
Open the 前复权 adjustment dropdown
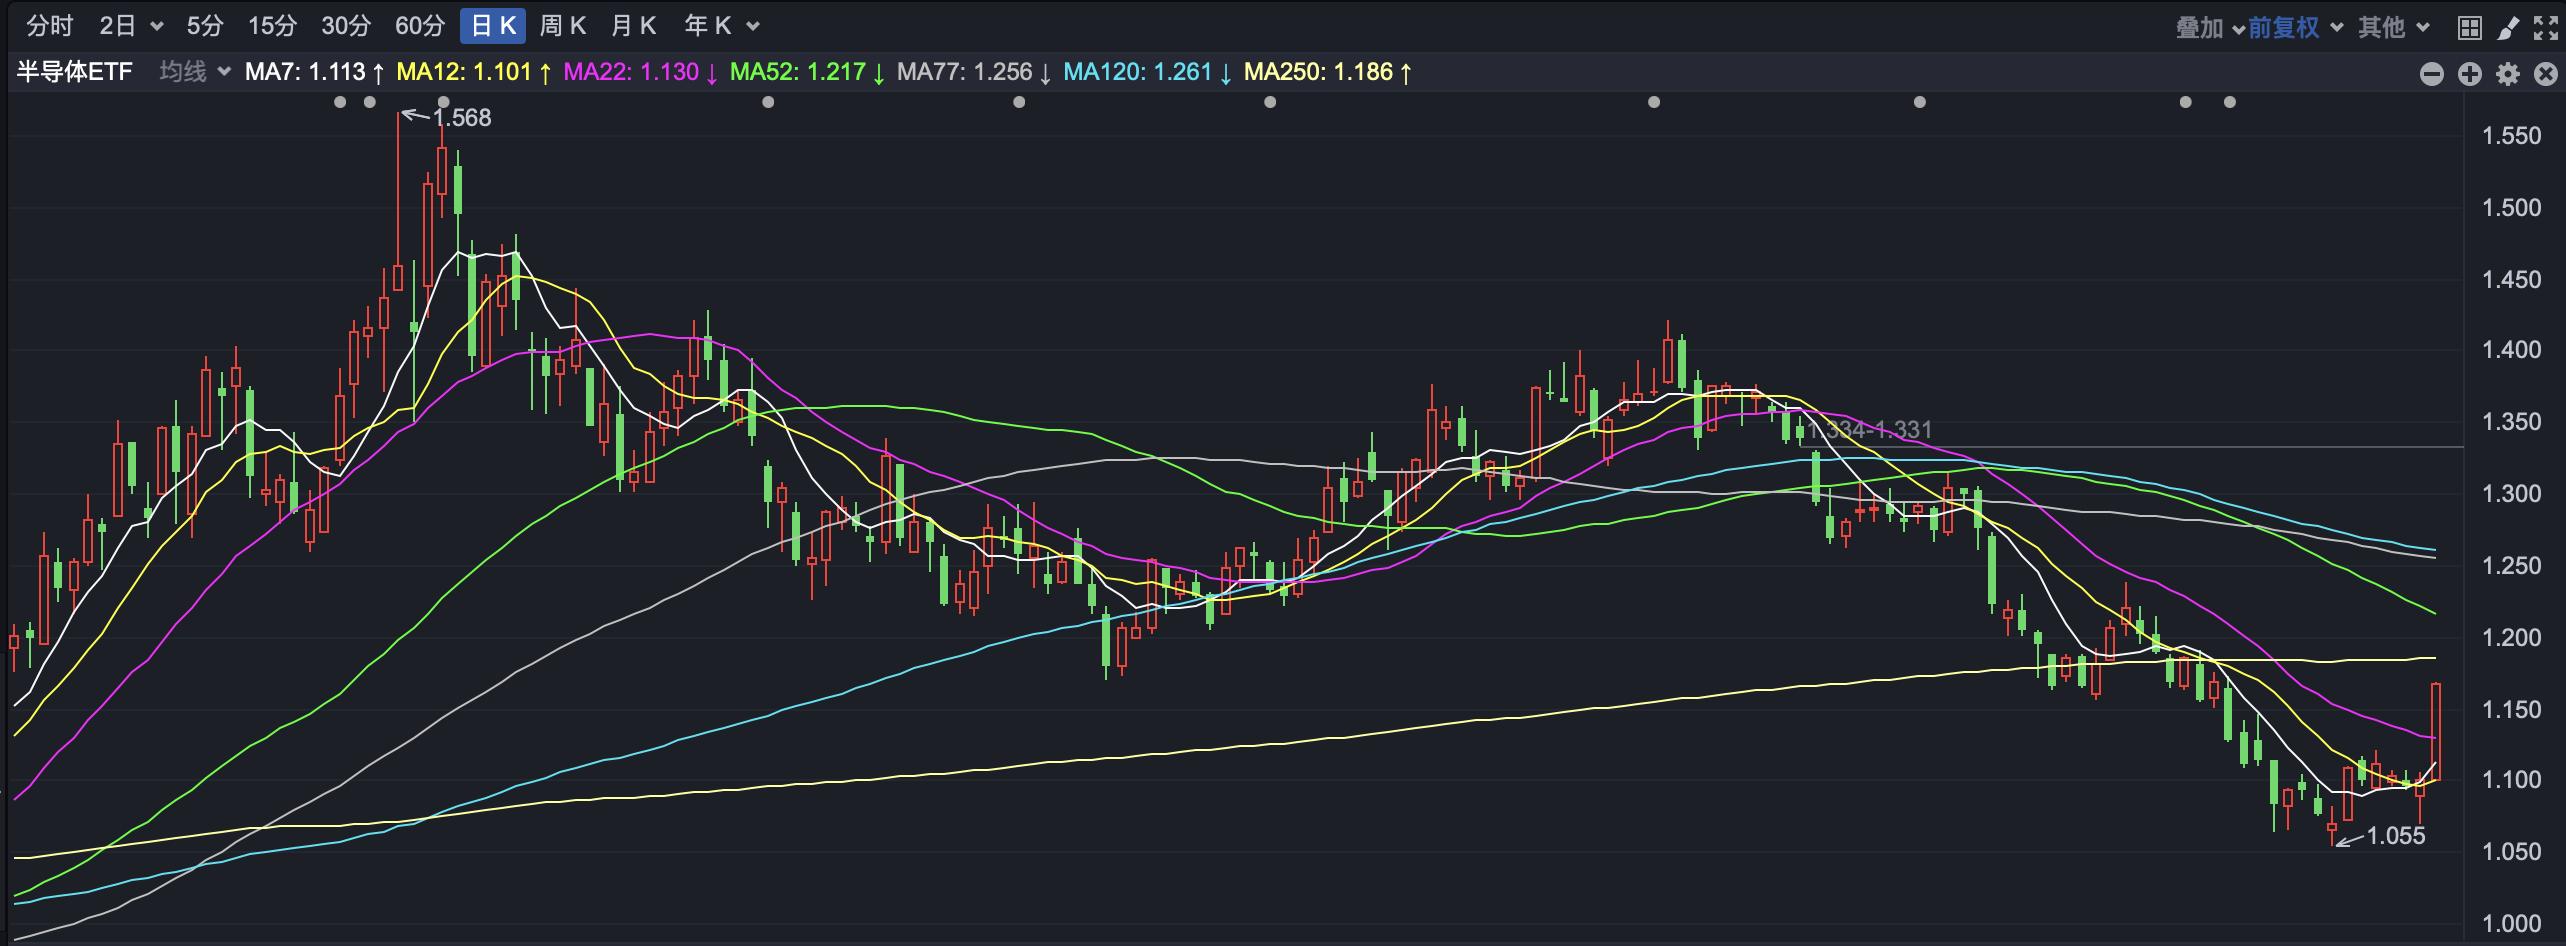click(x=2295, y=28)
